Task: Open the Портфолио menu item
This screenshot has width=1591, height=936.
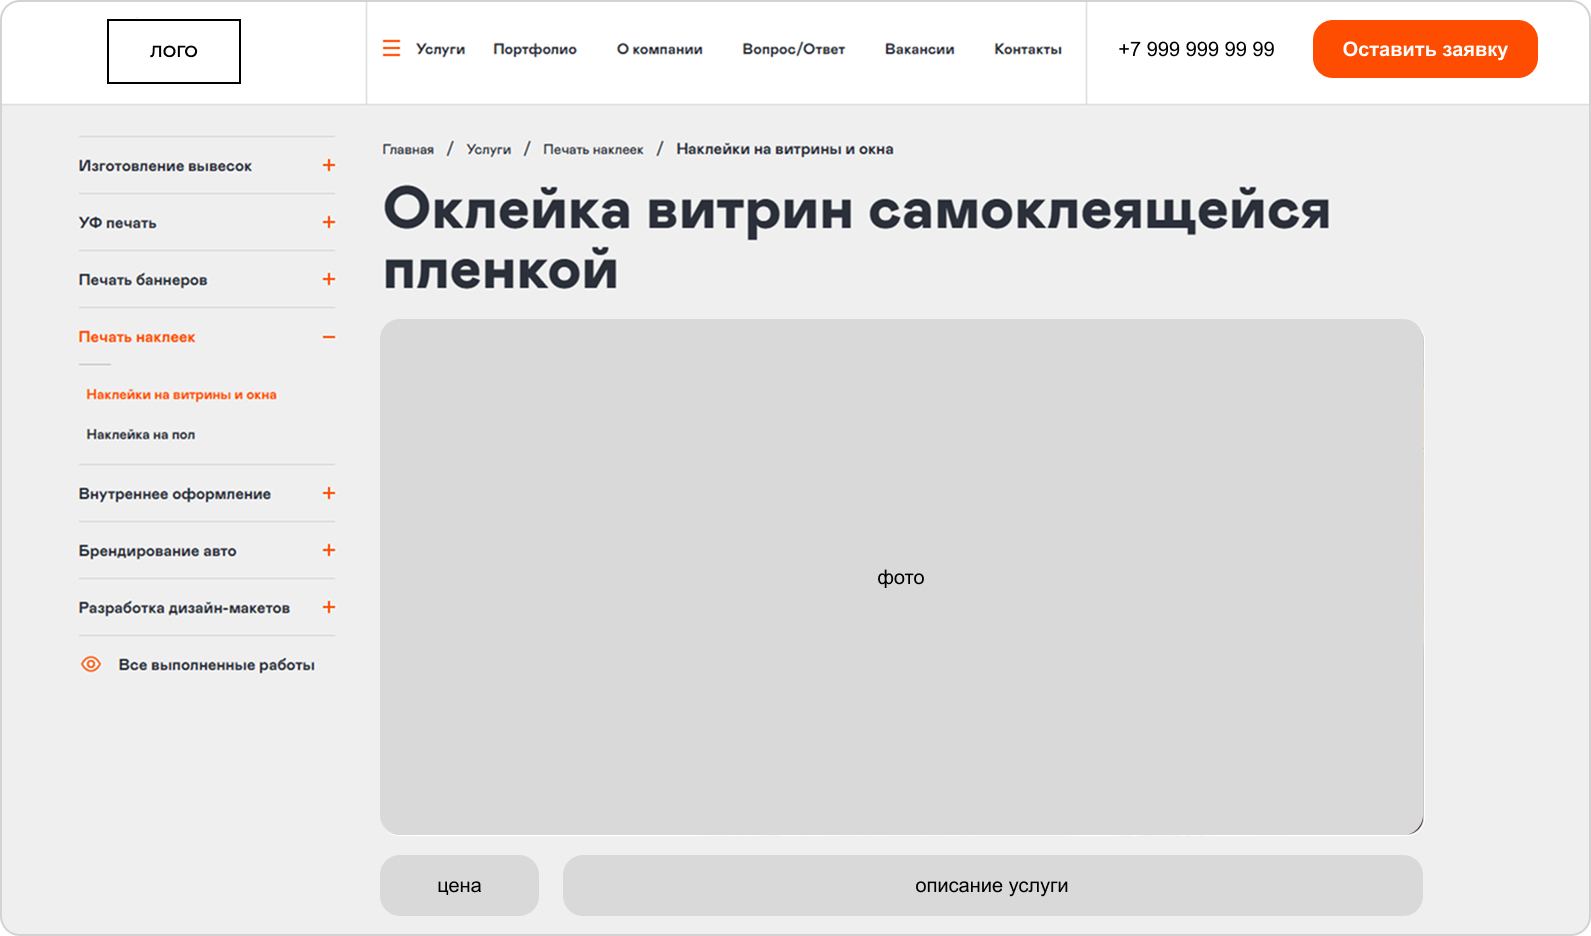Action: (535, 49)
